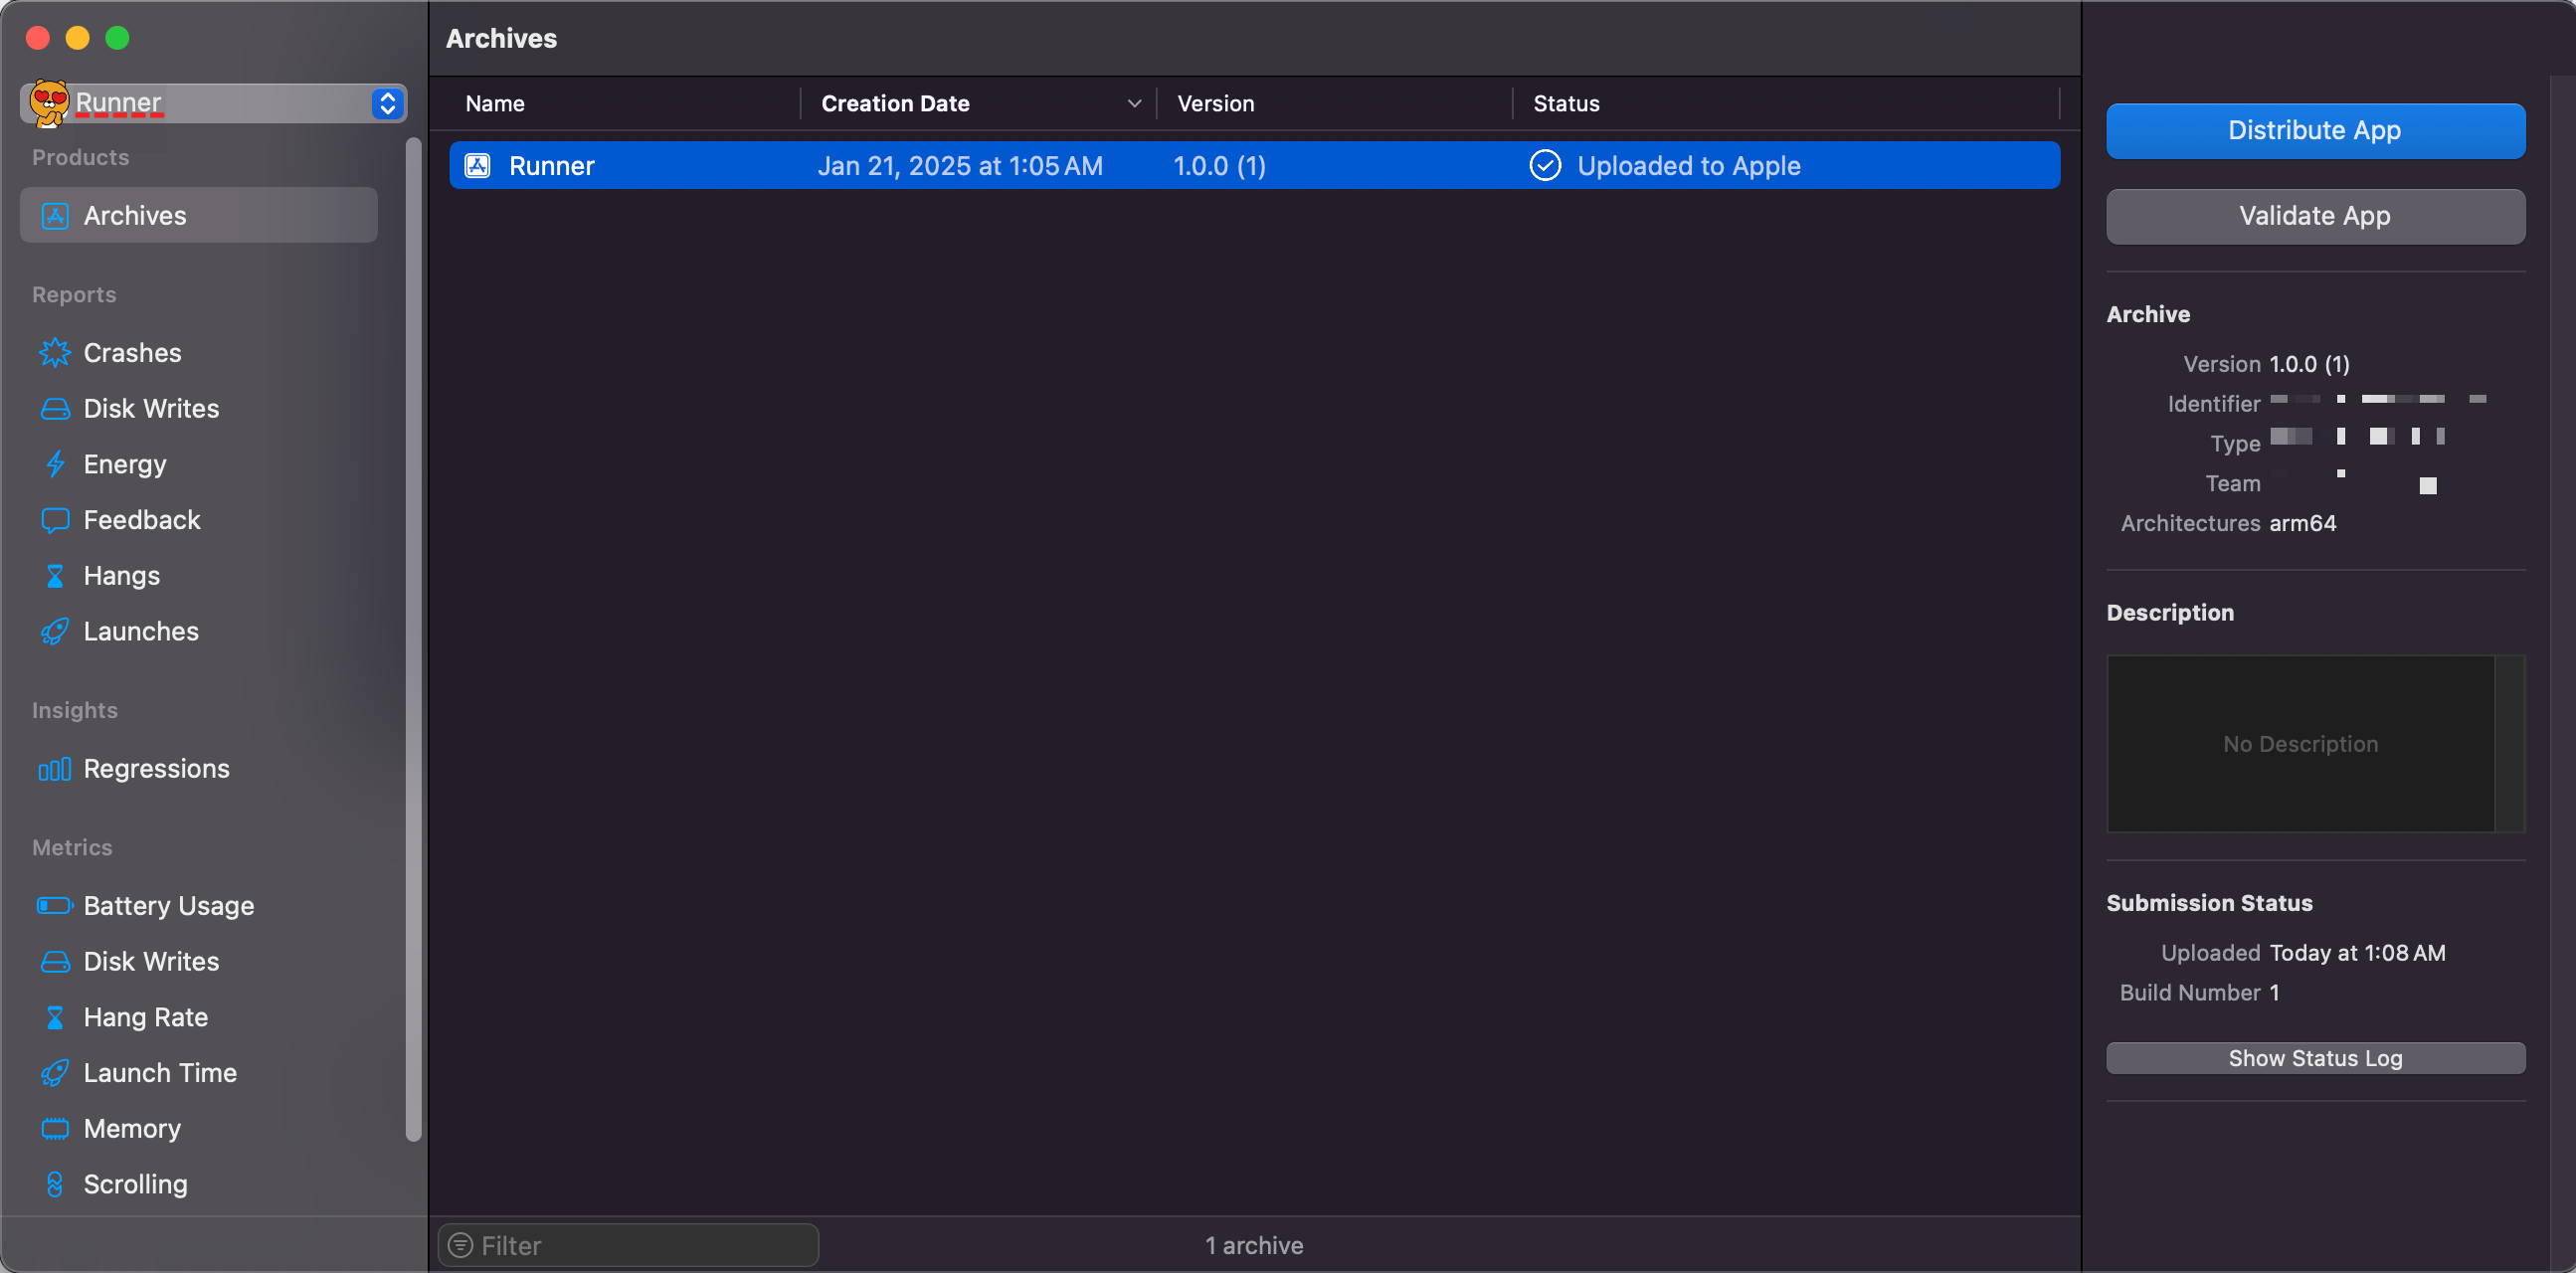This screenshot has height=1273, width=2576.
Task: Open the Feedback report
Action: pos(142,520)
